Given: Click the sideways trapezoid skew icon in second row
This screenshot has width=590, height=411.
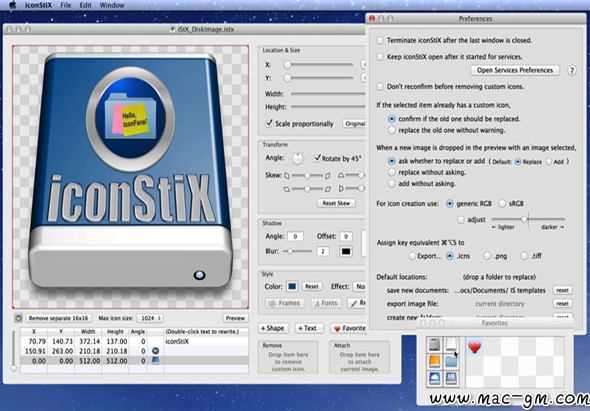Looking at the screenshot, I should (x=341, y=189).
